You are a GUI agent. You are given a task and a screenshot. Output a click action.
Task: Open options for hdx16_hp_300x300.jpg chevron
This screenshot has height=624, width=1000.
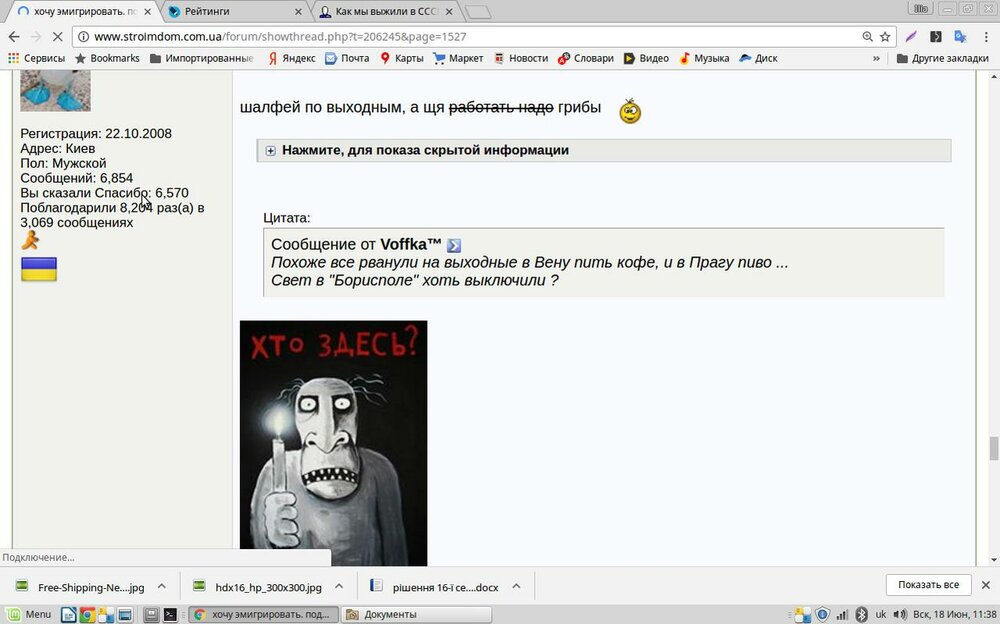coord(339,586)
